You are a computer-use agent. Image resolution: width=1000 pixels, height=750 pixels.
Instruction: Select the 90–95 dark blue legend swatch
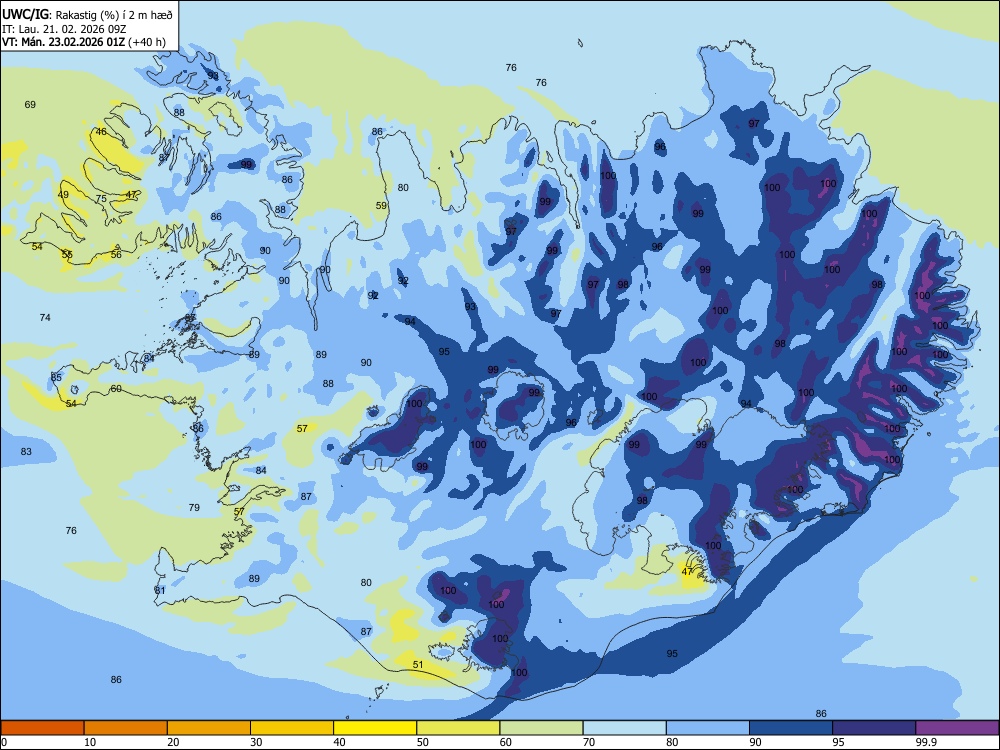click(x=791, y=728)
